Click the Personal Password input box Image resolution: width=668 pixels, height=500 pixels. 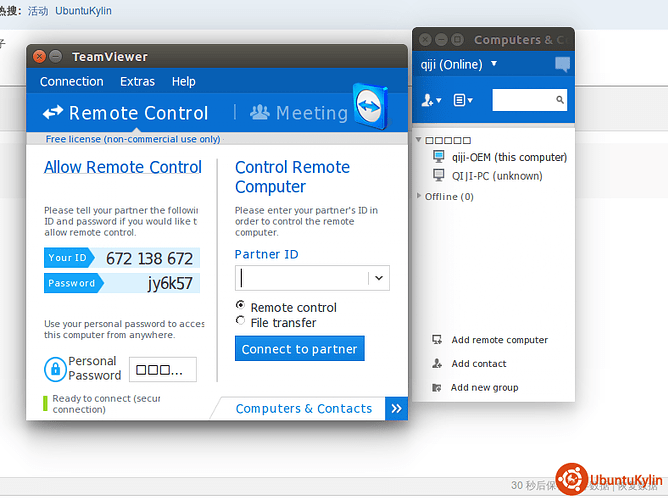pos(162,369)
